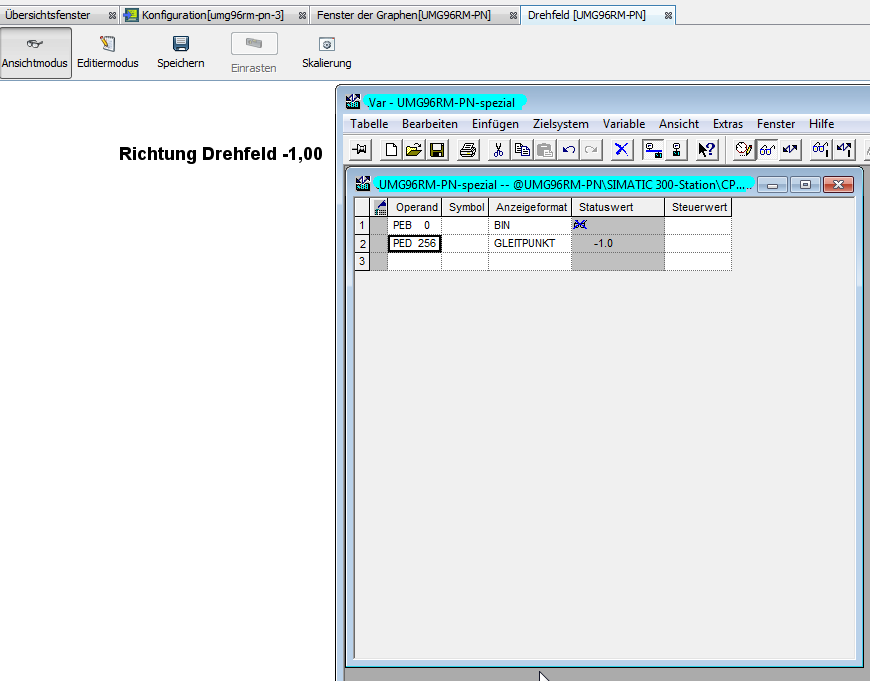Open a file with the folder icon
Viewport: 870px width, 681px height.
click(413, 150)
